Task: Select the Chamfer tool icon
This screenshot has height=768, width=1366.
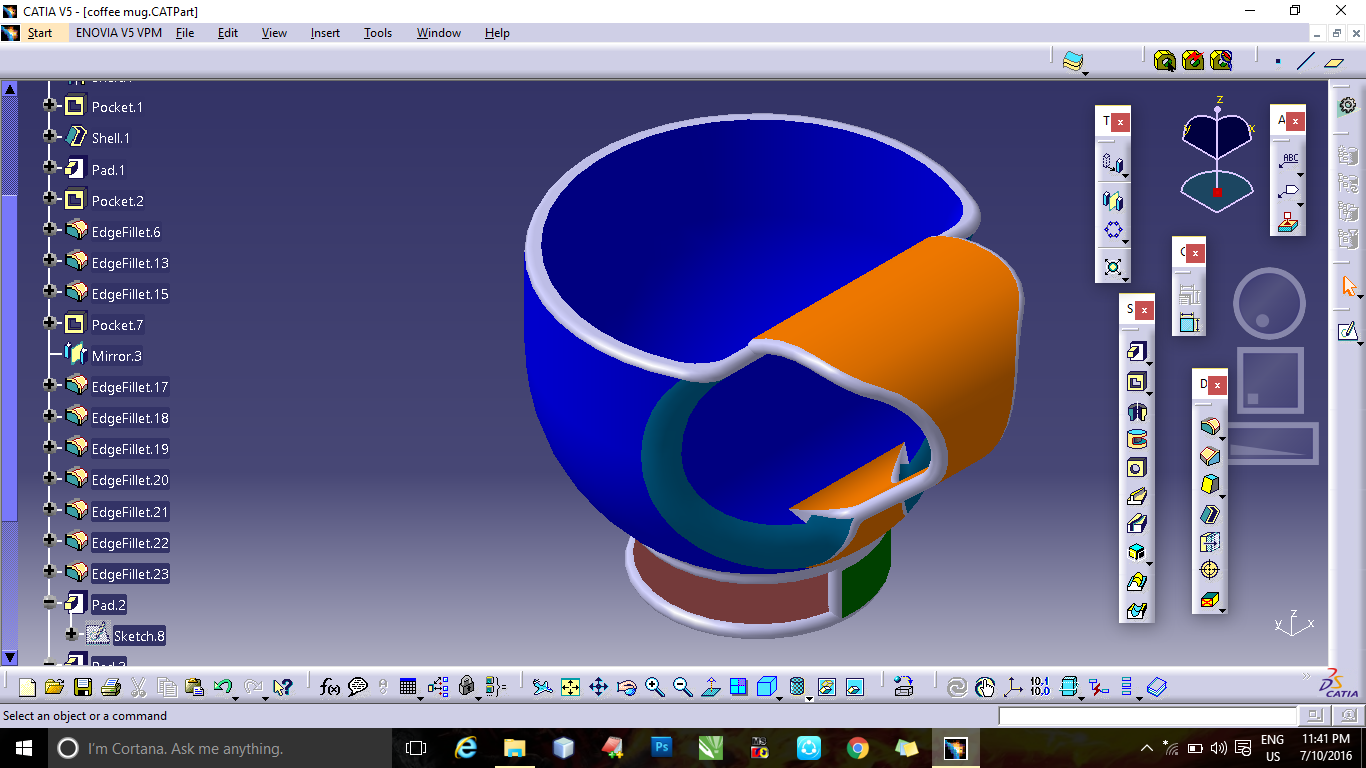Action: [x=1210, y=456]
